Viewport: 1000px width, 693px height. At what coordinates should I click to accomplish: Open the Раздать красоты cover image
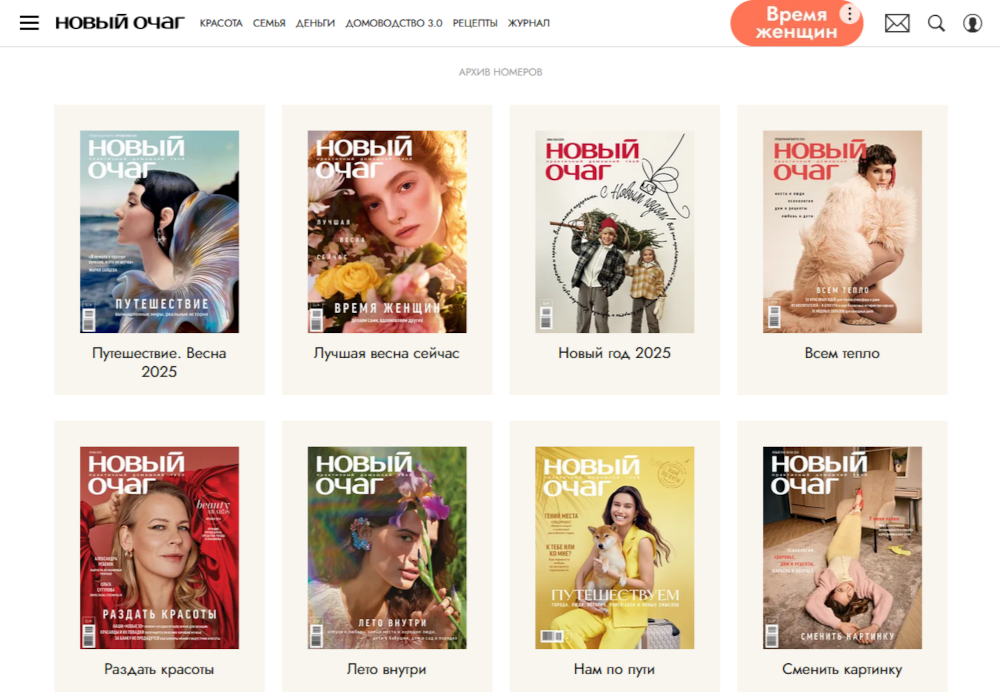coord(159,548)
